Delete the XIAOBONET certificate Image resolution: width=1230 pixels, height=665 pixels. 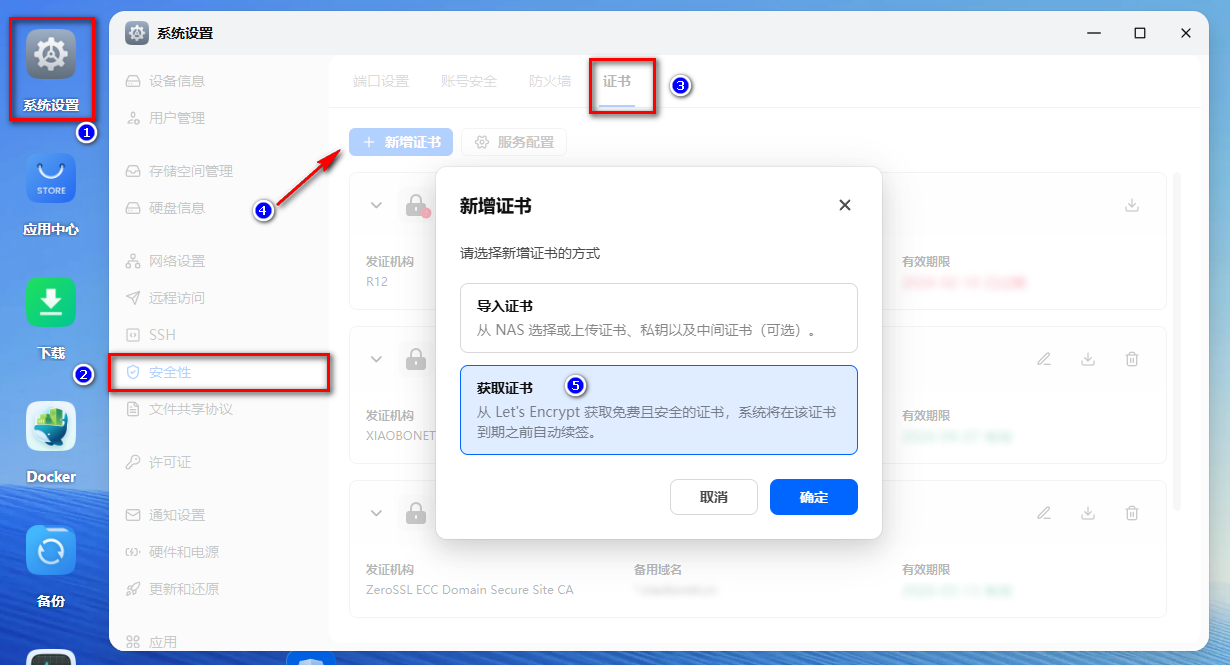tap(1132, 359)
